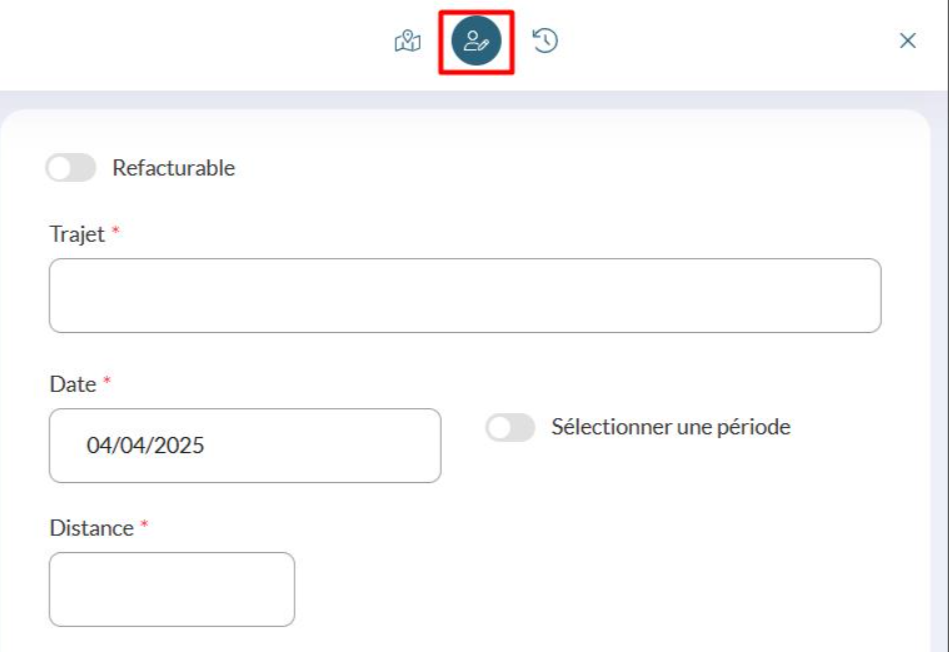Select the manual entry user-pencil icon

tap(476, 41)
